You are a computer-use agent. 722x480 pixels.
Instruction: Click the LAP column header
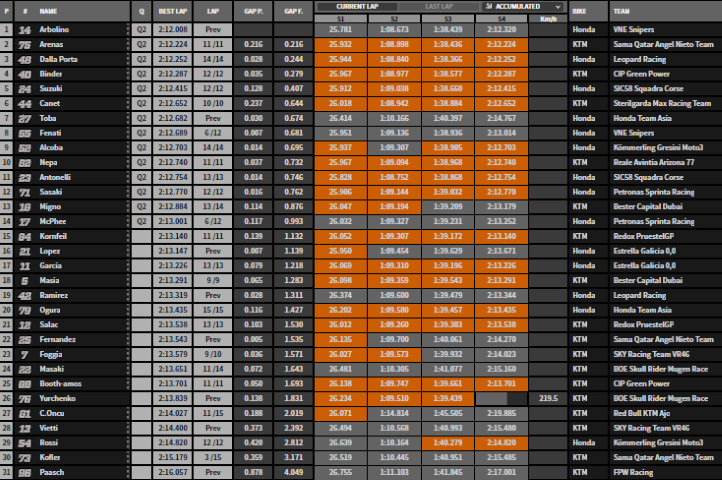(x=213, y=11)
